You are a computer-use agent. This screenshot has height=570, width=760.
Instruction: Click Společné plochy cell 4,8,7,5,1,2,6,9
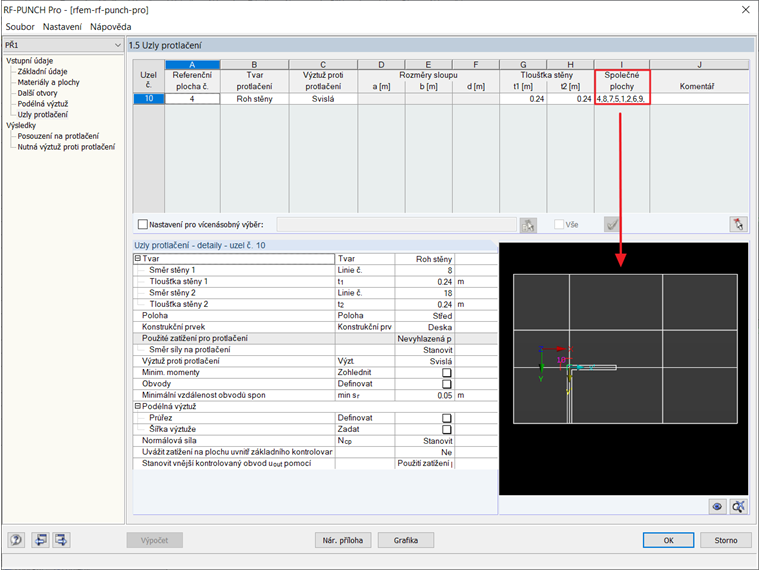click(x=621, y=99)
